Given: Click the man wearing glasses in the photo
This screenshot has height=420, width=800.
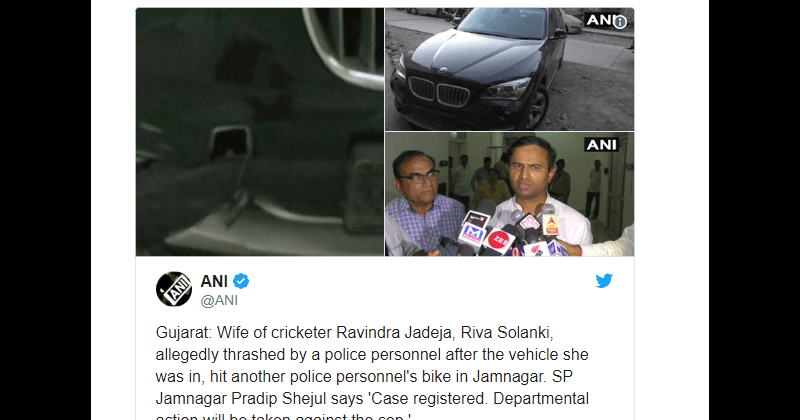Looking at the screenshot, I should click(421, 202).
